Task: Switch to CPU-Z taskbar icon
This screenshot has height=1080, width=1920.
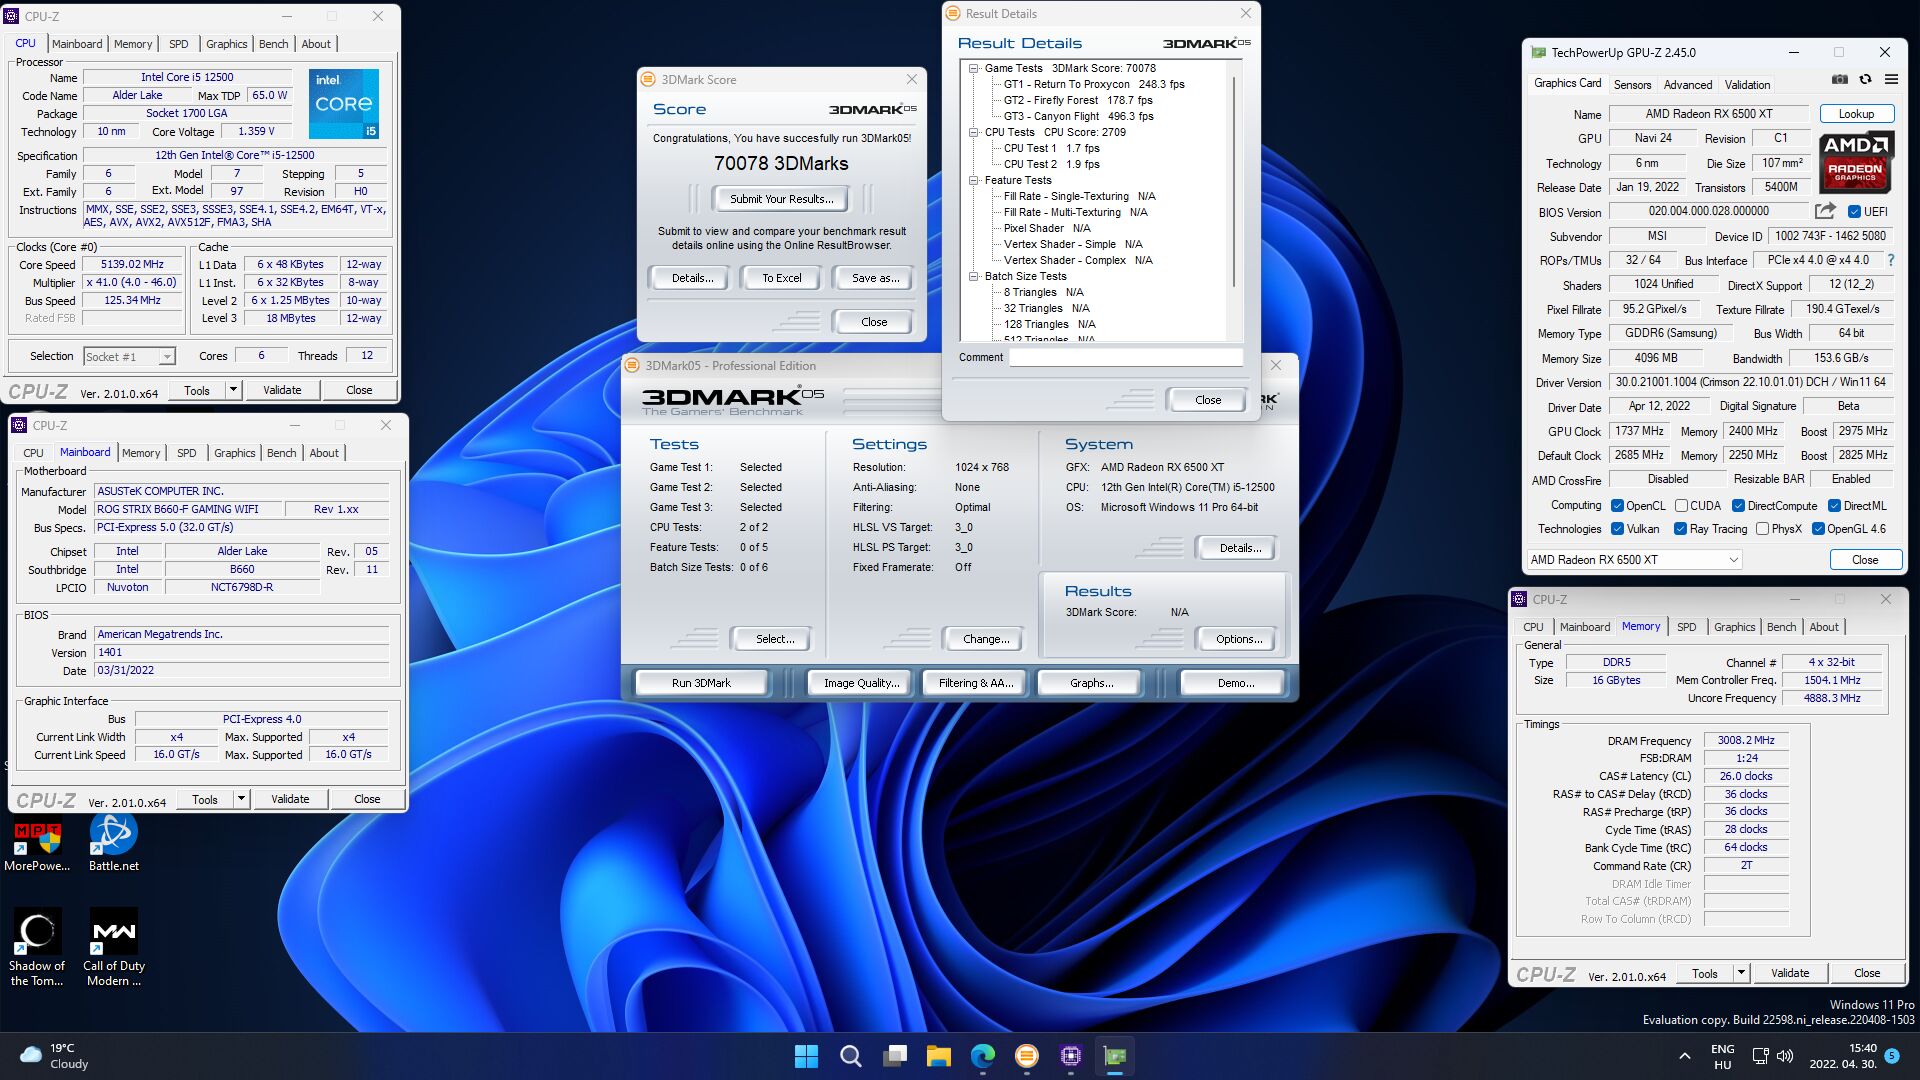Action: 1071,1056
